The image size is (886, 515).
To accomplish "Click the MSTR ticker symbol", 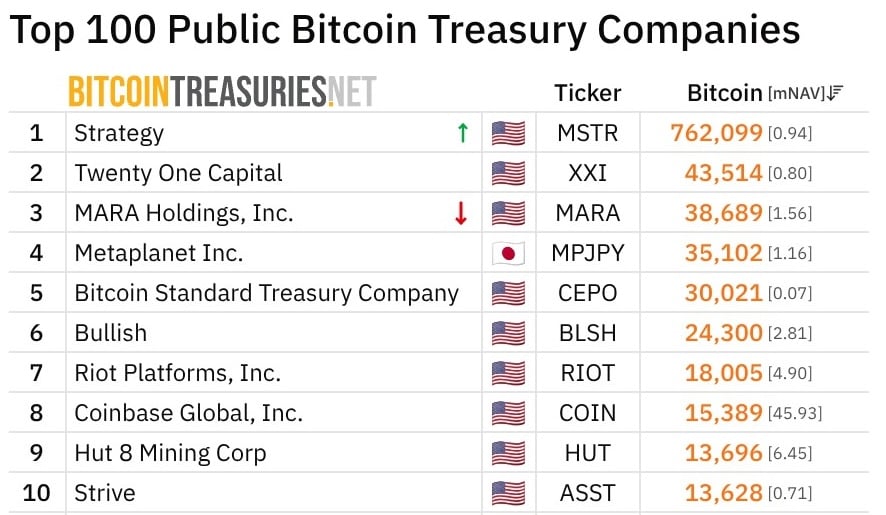I will point(587,133).
